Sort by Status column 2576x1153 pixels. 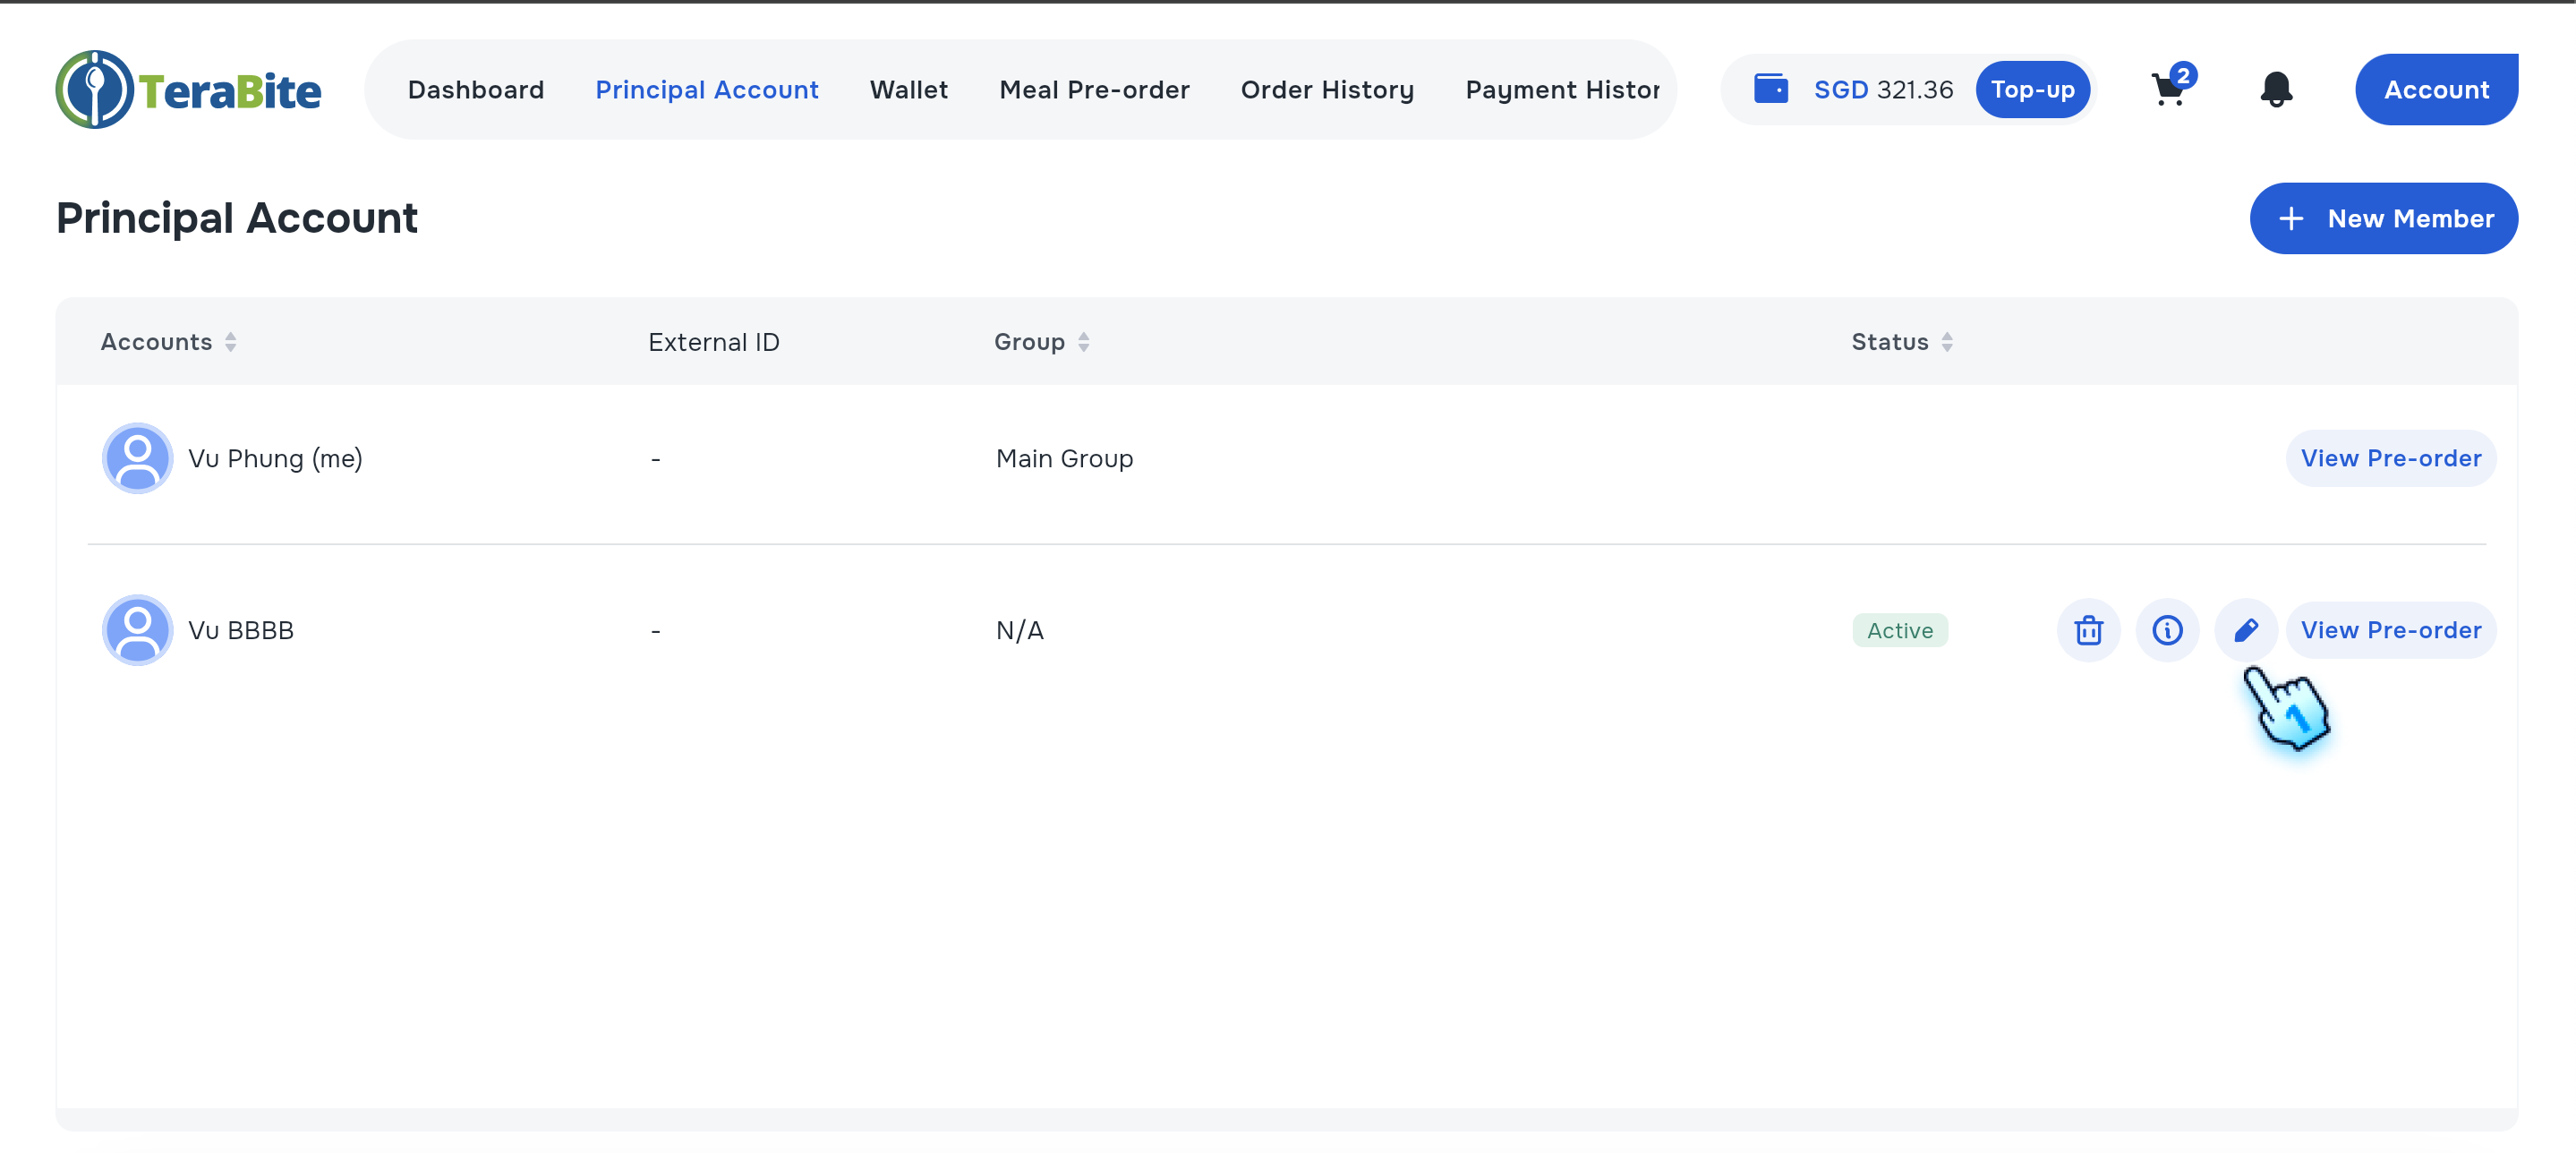click(1946, 342)
